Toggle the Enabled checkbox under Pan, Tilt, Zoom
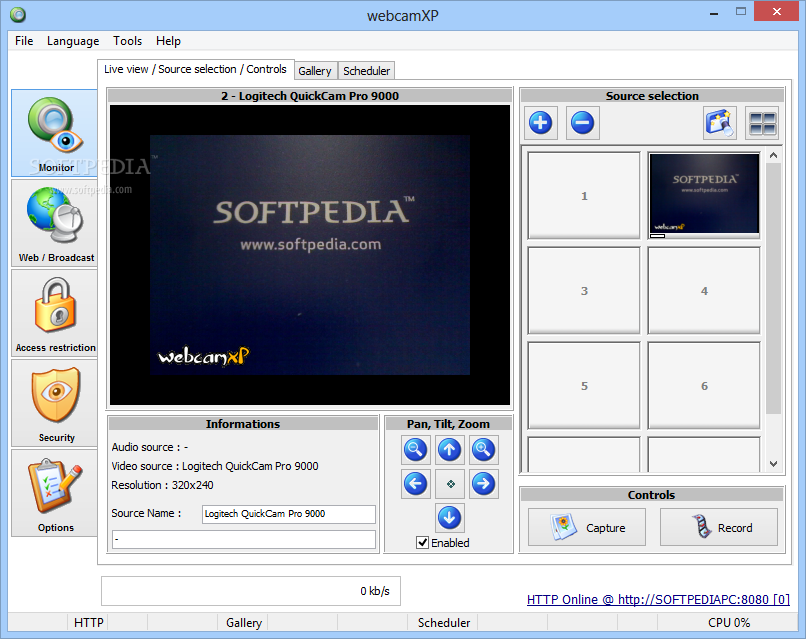Screen dimensions: 806x639 point(422,542)
